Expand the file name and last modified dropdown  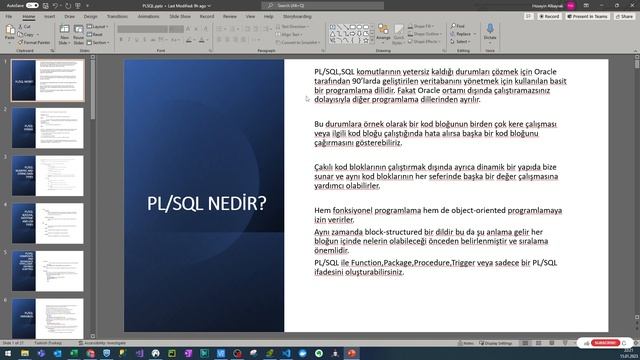coord(176,6)
